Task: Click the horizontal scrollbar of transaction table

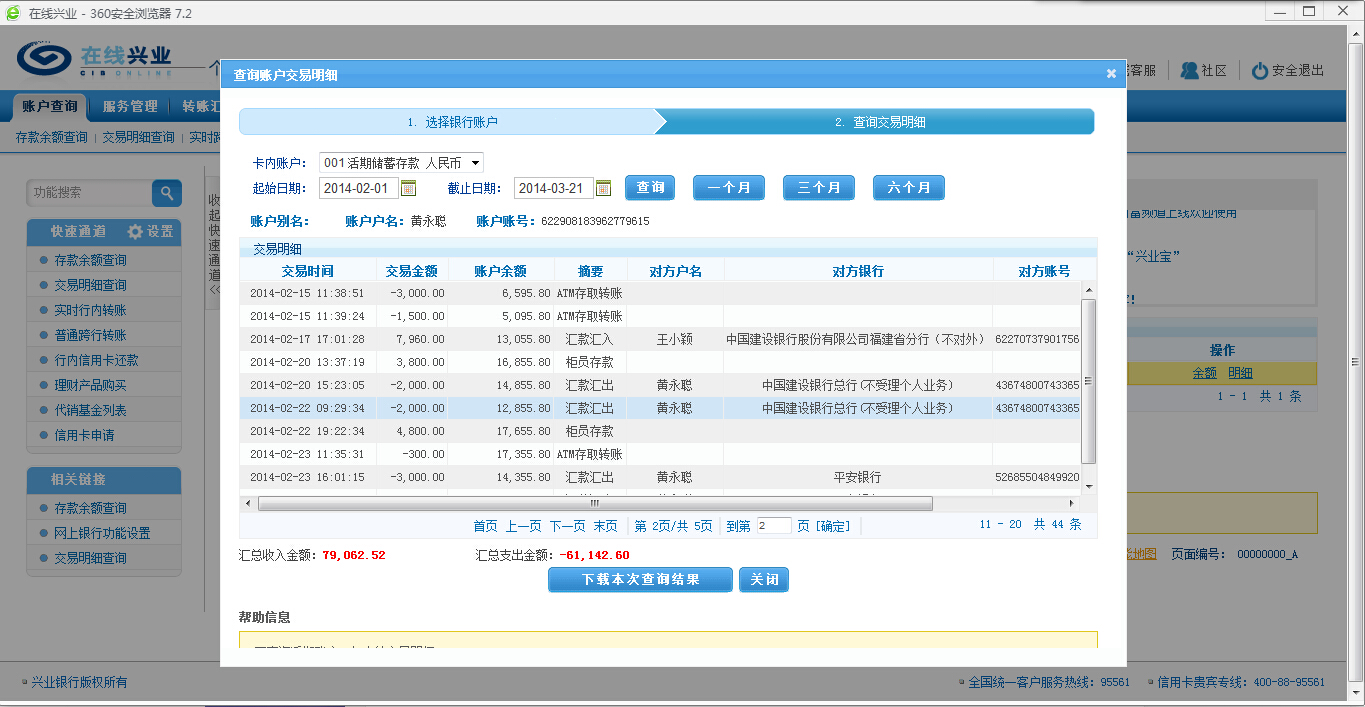Action: (x=595, y=504)
